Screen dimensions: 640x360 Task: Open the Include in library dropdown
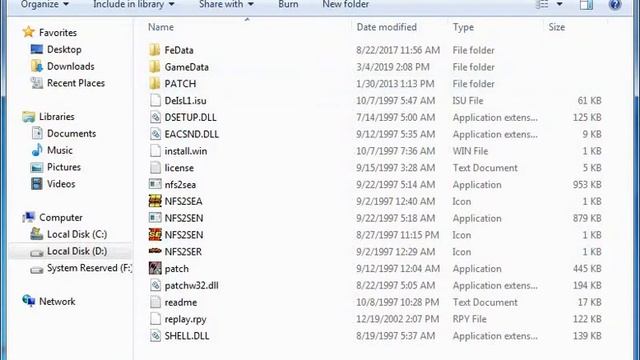[x=134, y=4]
